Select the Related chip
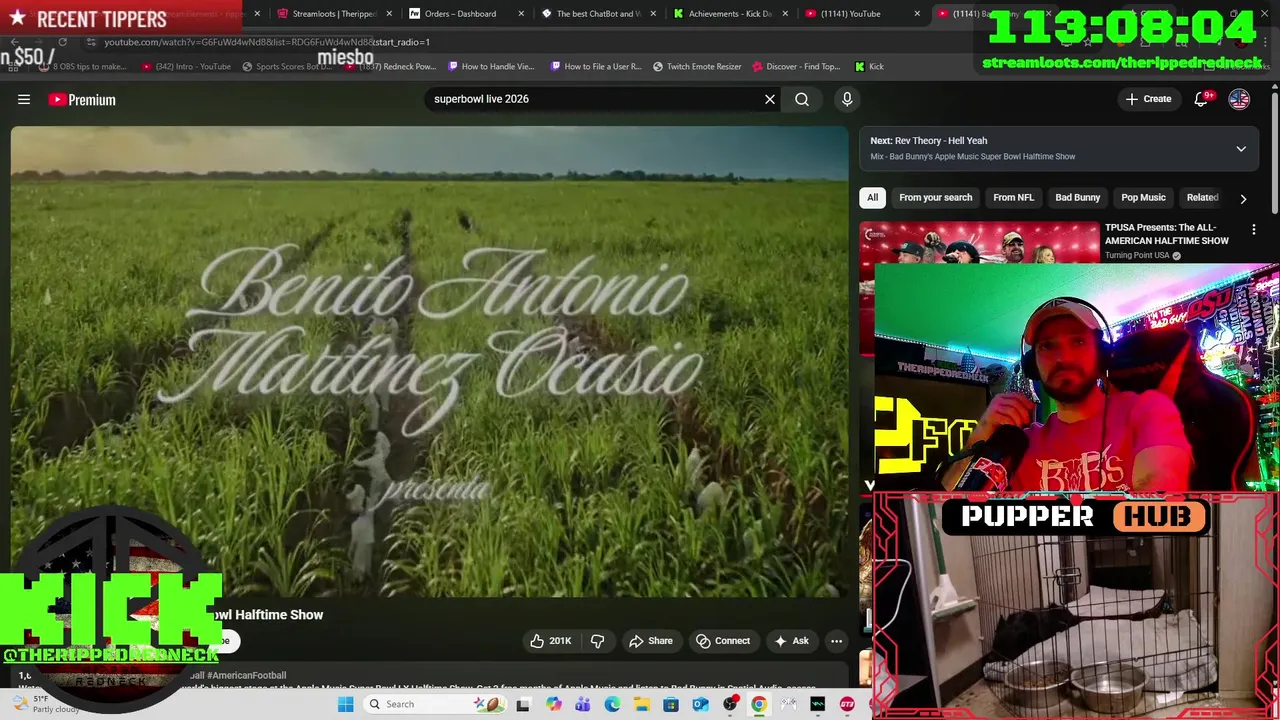This screenshot has height=720, width=1280. click(1202, 197)
